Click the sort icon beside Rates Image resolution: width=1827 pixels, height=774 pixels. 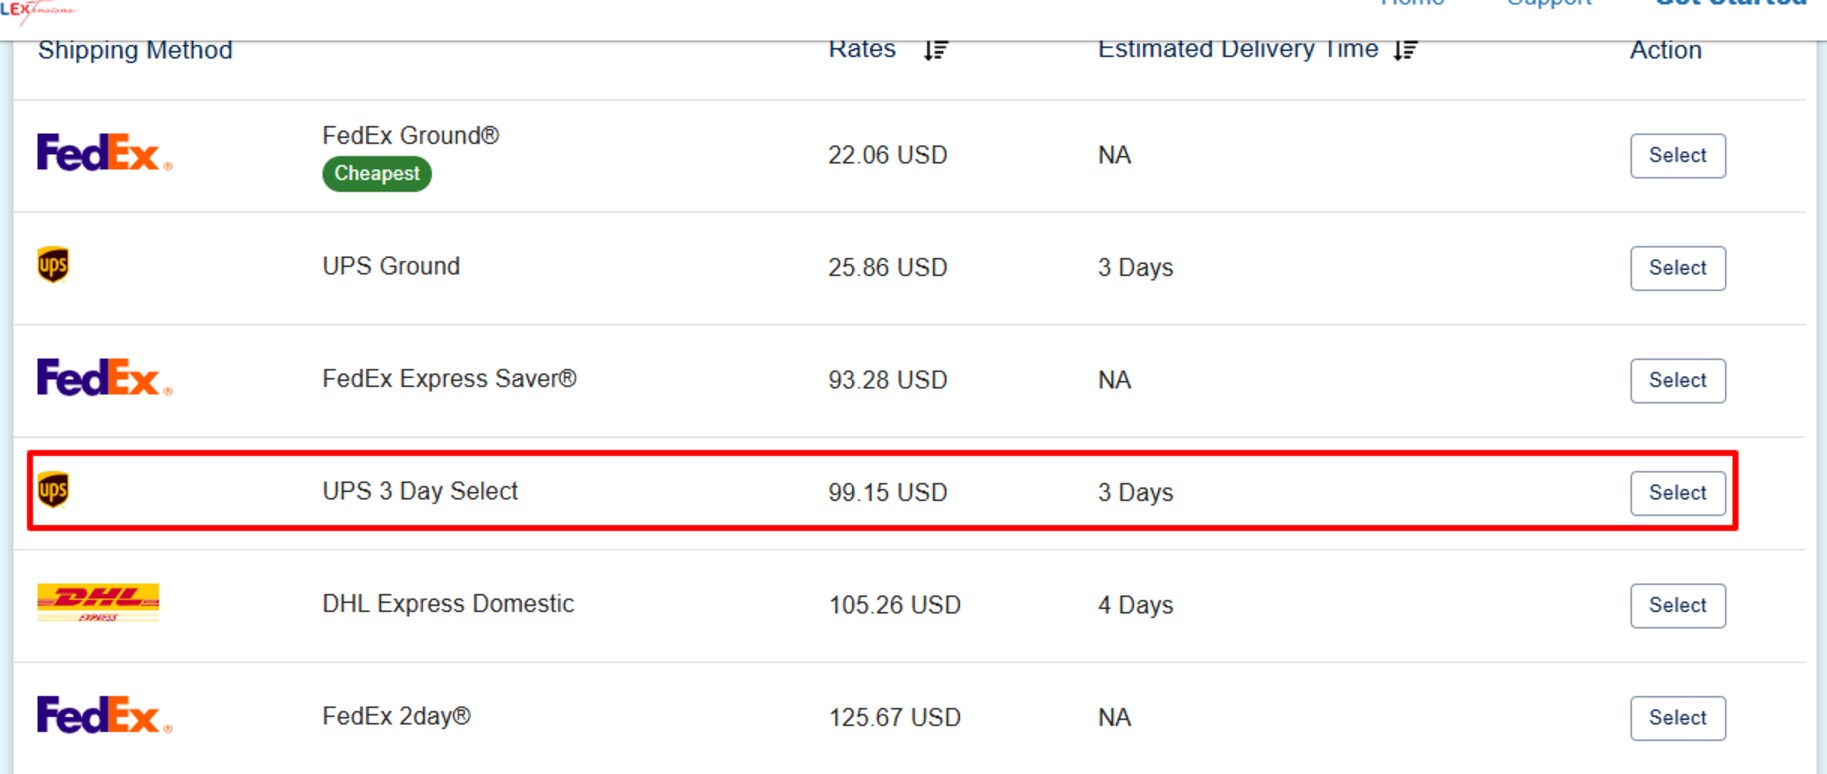click(934, 50)
